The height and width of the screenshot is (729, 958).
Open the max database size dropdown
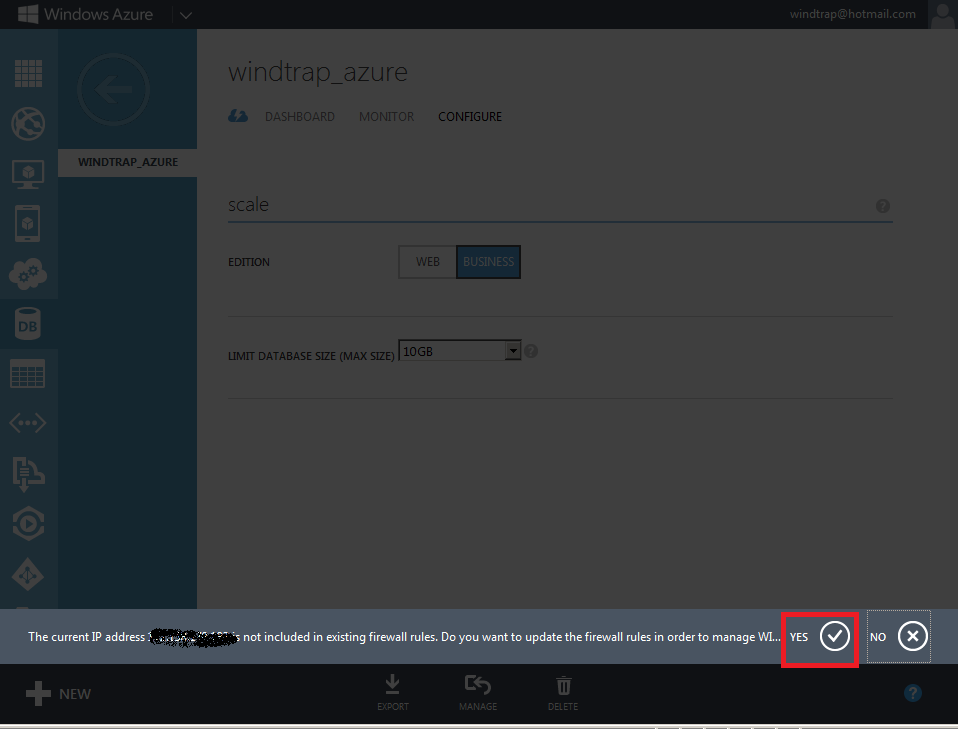(459, 351)
